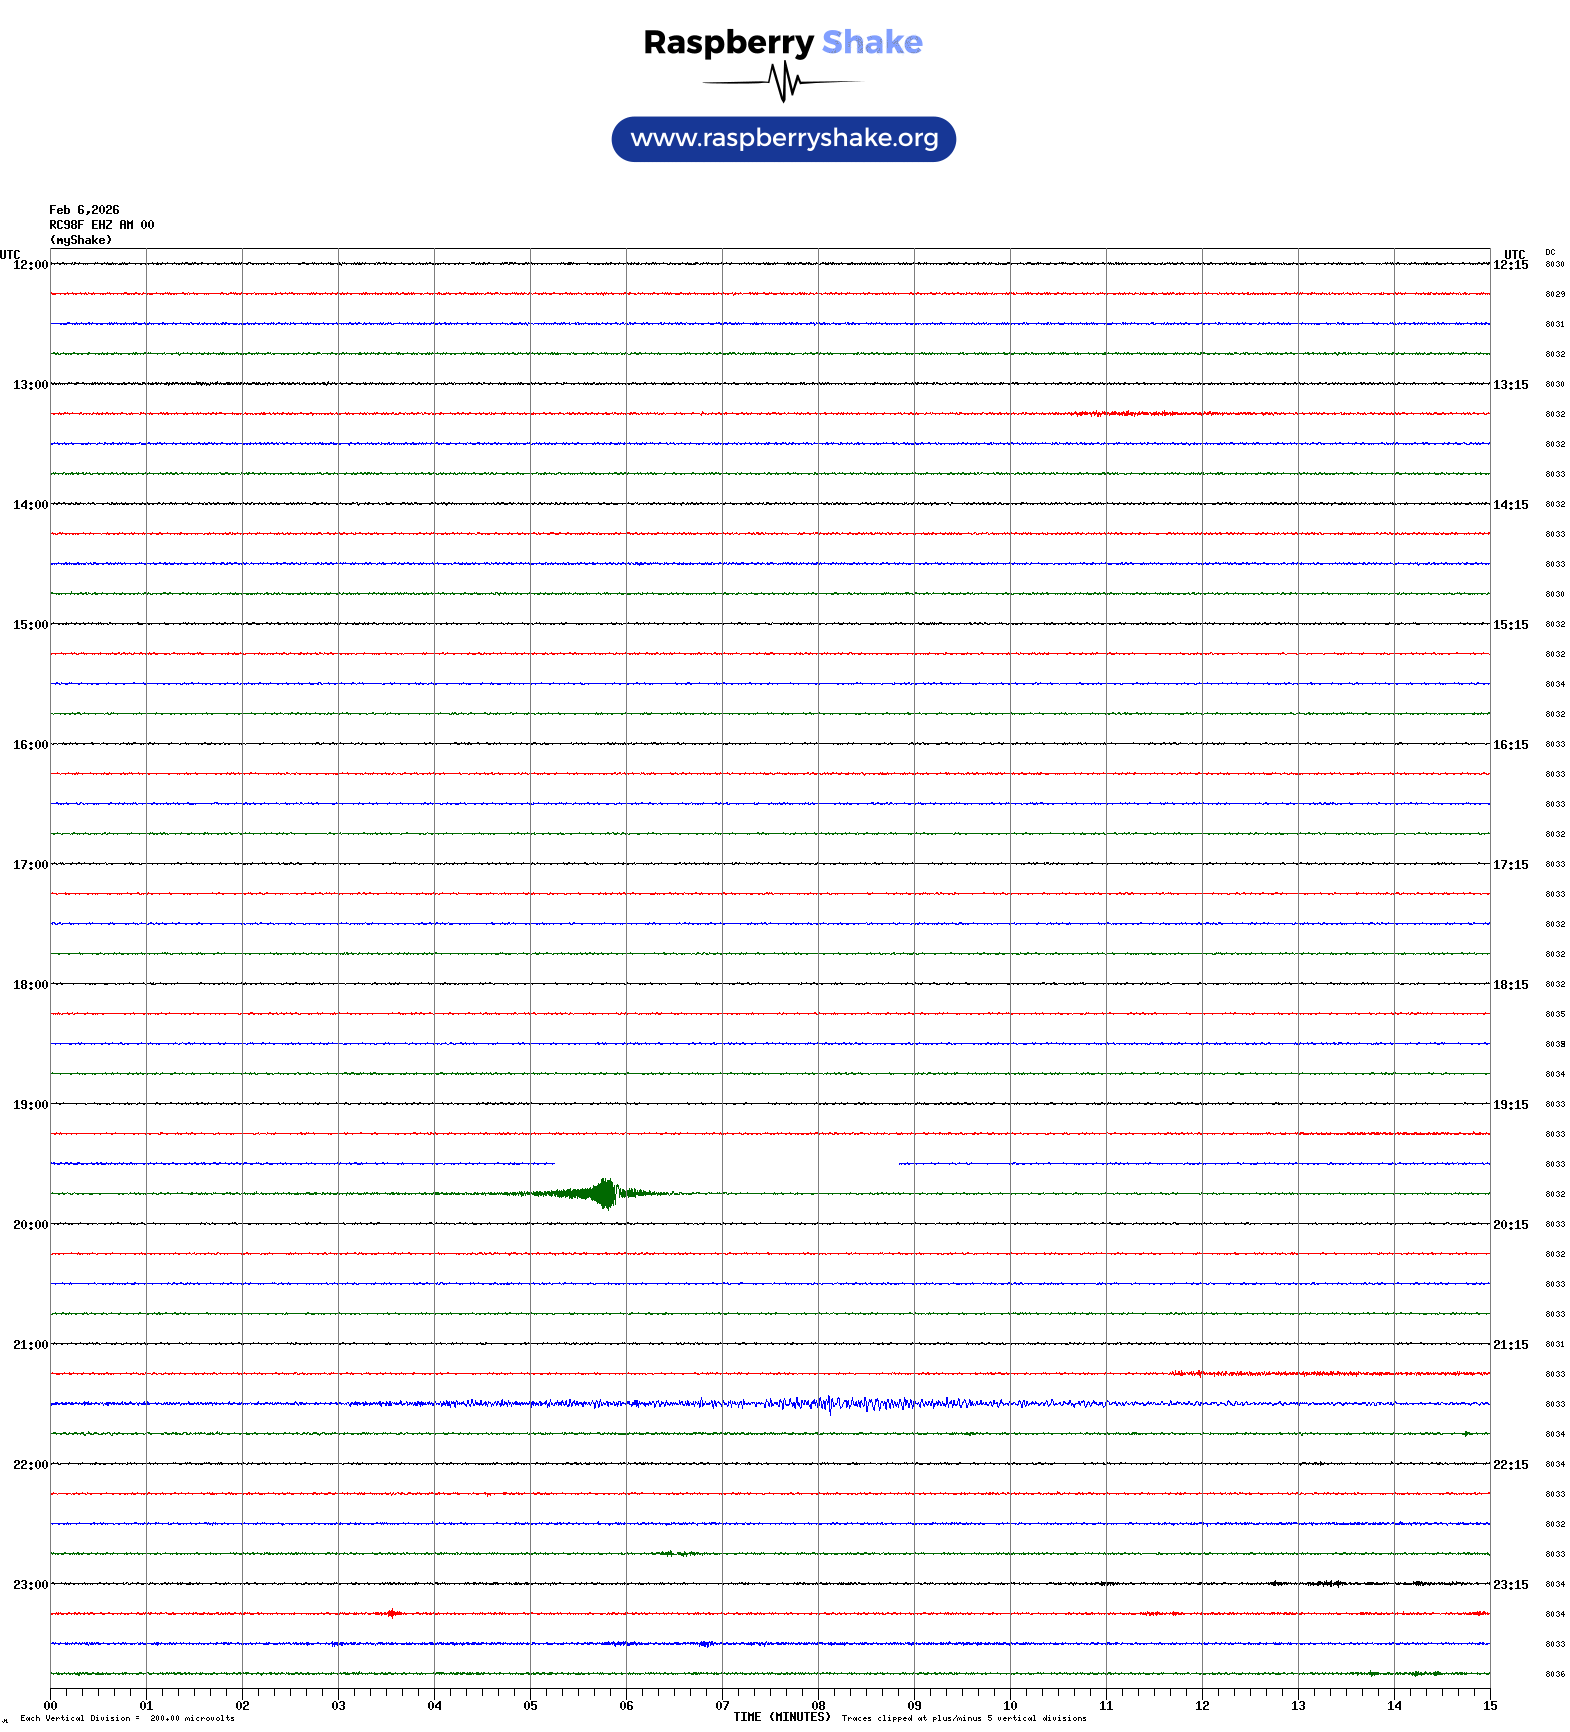Click the Traces clipped footnote text

pyautogui.click(x=964, y=1718)
